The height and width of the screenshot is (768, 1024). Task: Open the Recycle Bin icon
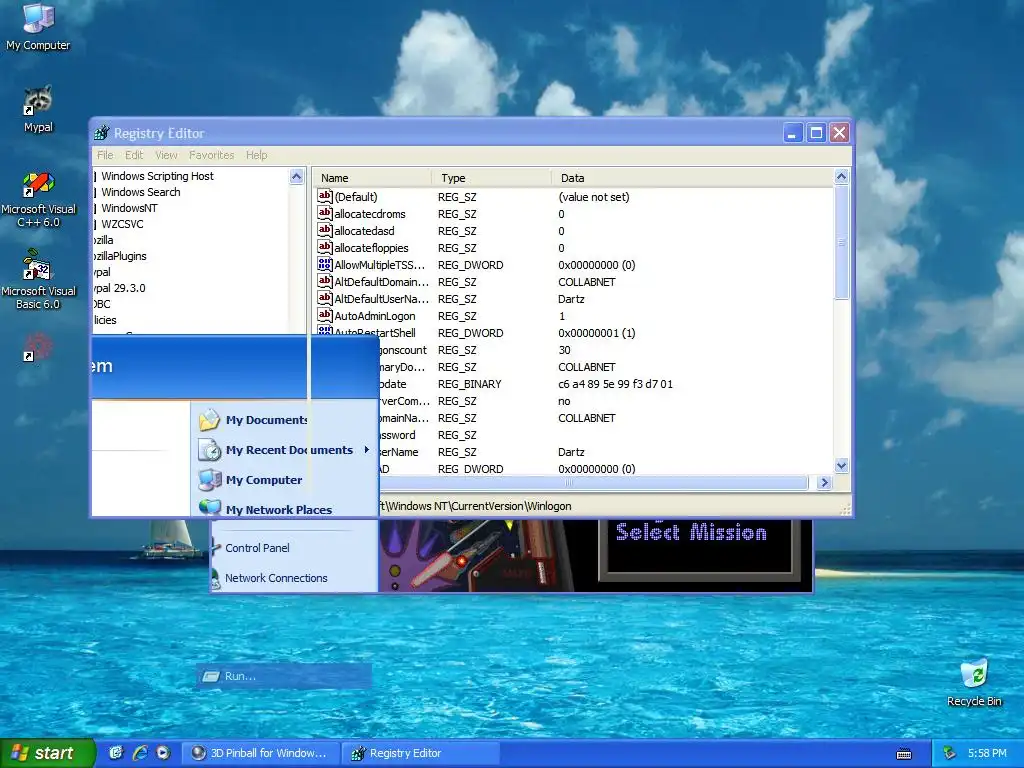(974, 683)
